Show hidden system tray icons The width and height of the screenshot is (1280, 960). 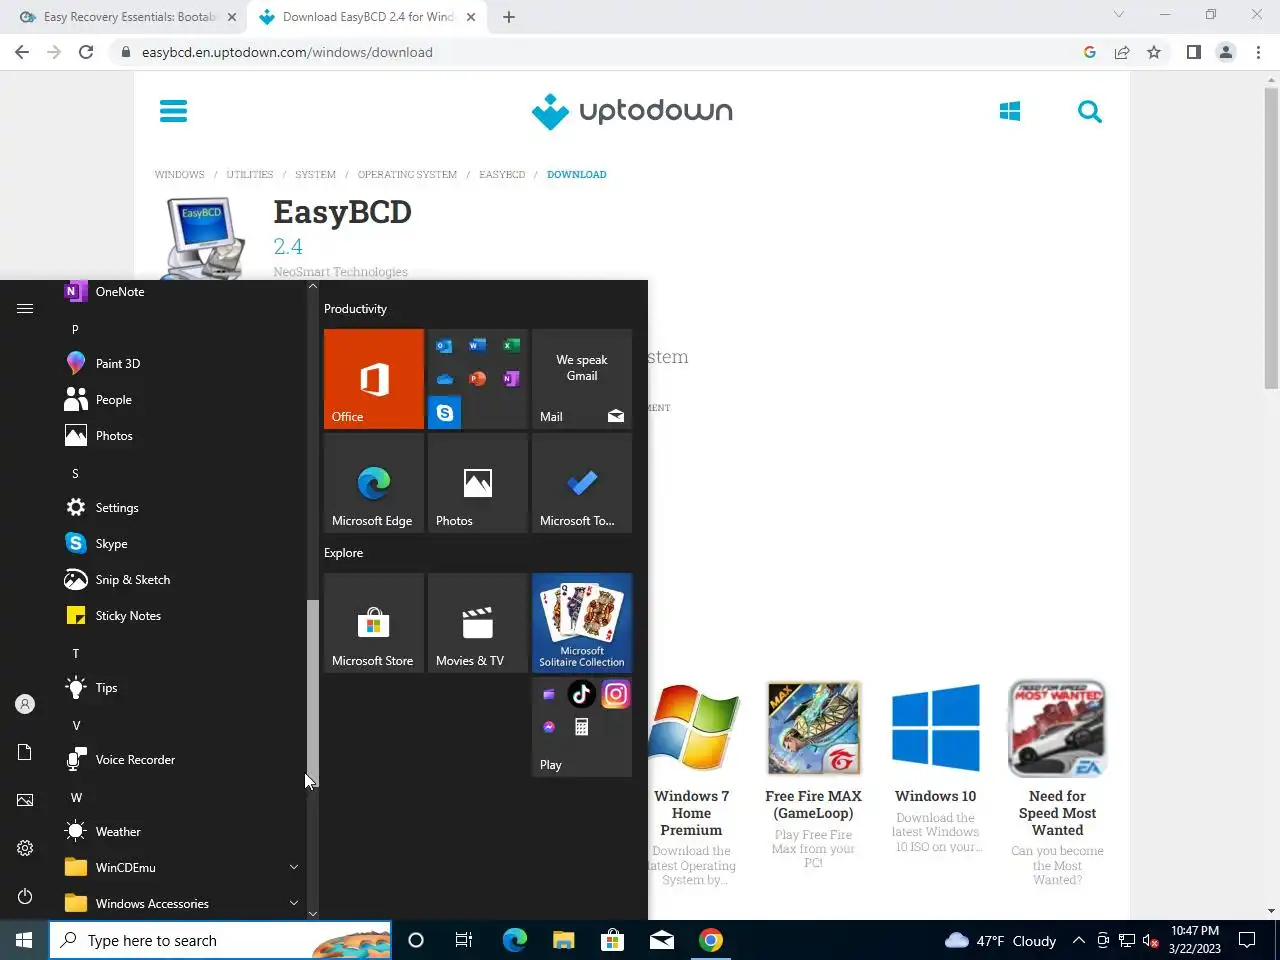[x=1079, y=940]
